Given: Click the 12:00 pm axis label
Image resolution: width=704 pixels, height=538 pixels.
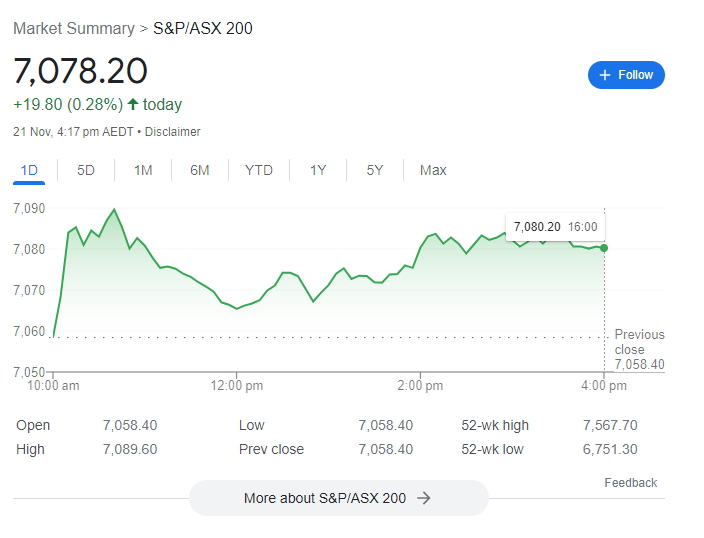Looking at the screenshot, I should (237, 386).
